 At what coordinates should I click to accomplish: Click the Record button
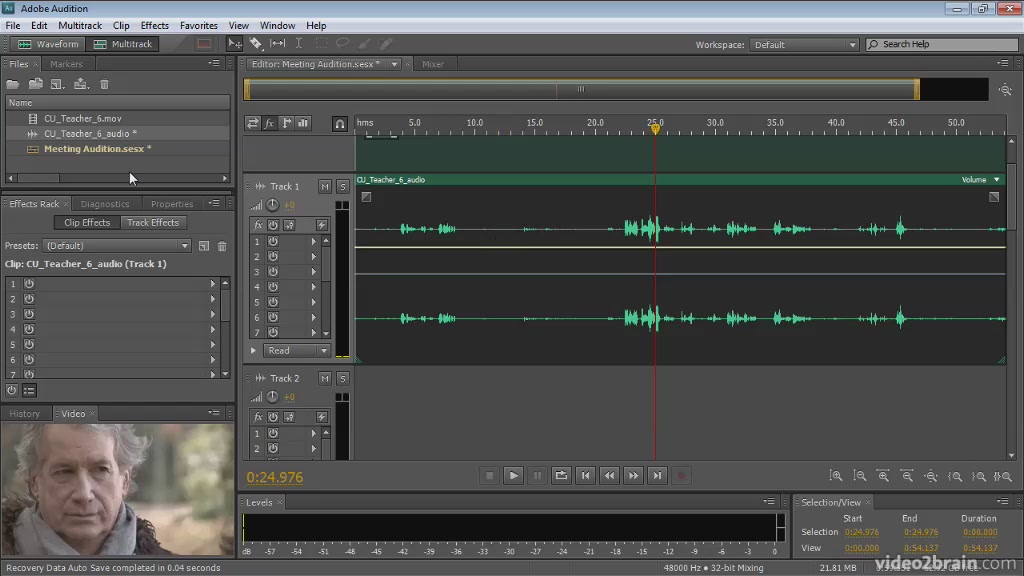point(681,476)
